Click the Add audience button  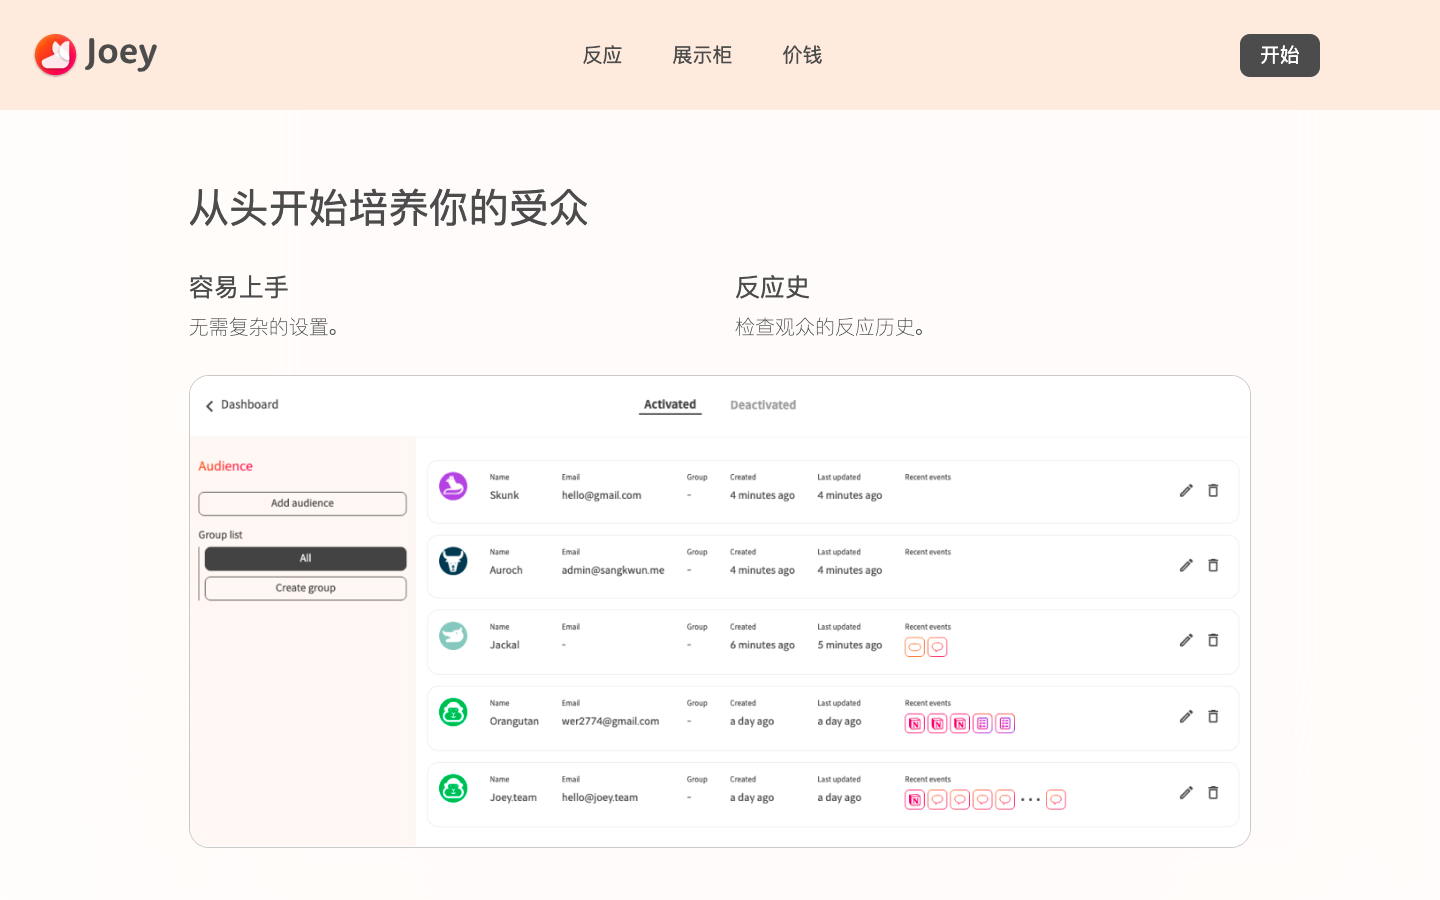coord(302,503)
